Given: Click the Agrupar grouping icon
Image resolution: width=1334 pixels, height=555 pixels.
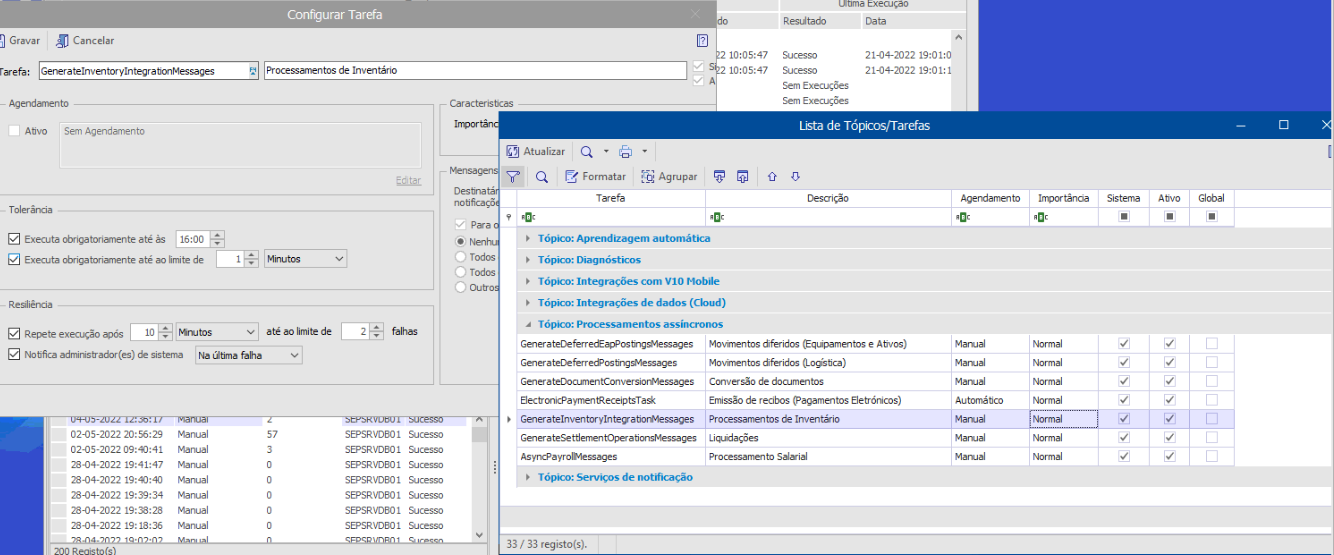Looking at the screenshot, I should [x=648, y=177].
